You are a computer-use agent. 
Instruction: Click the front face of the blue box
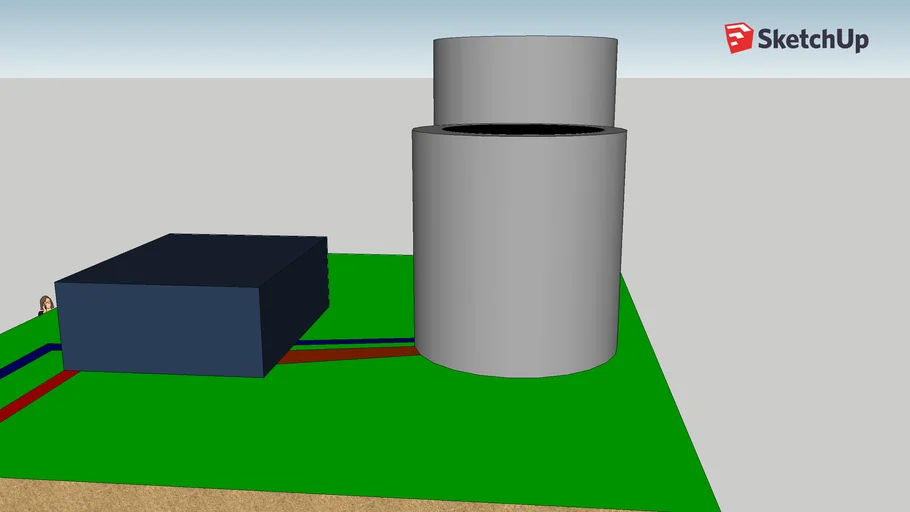coord(160,328)
